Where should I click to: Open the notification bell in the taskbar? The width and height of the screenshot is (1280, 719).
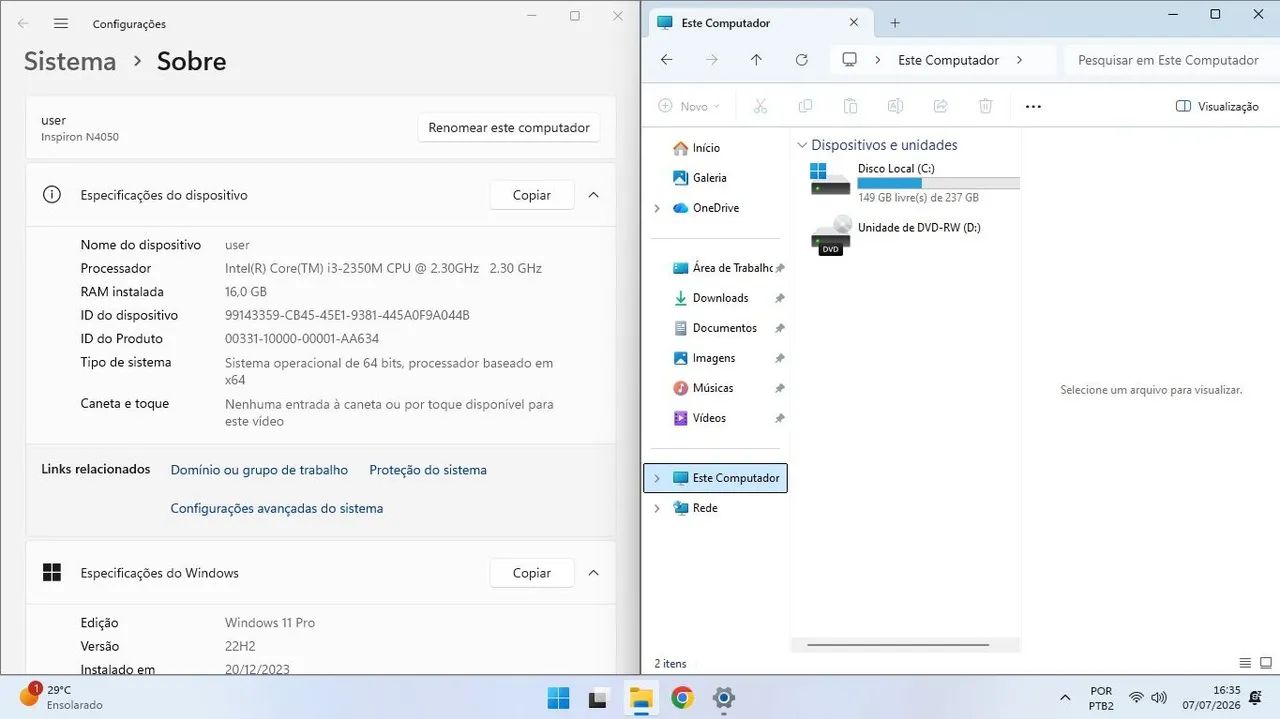point(1255,697)
